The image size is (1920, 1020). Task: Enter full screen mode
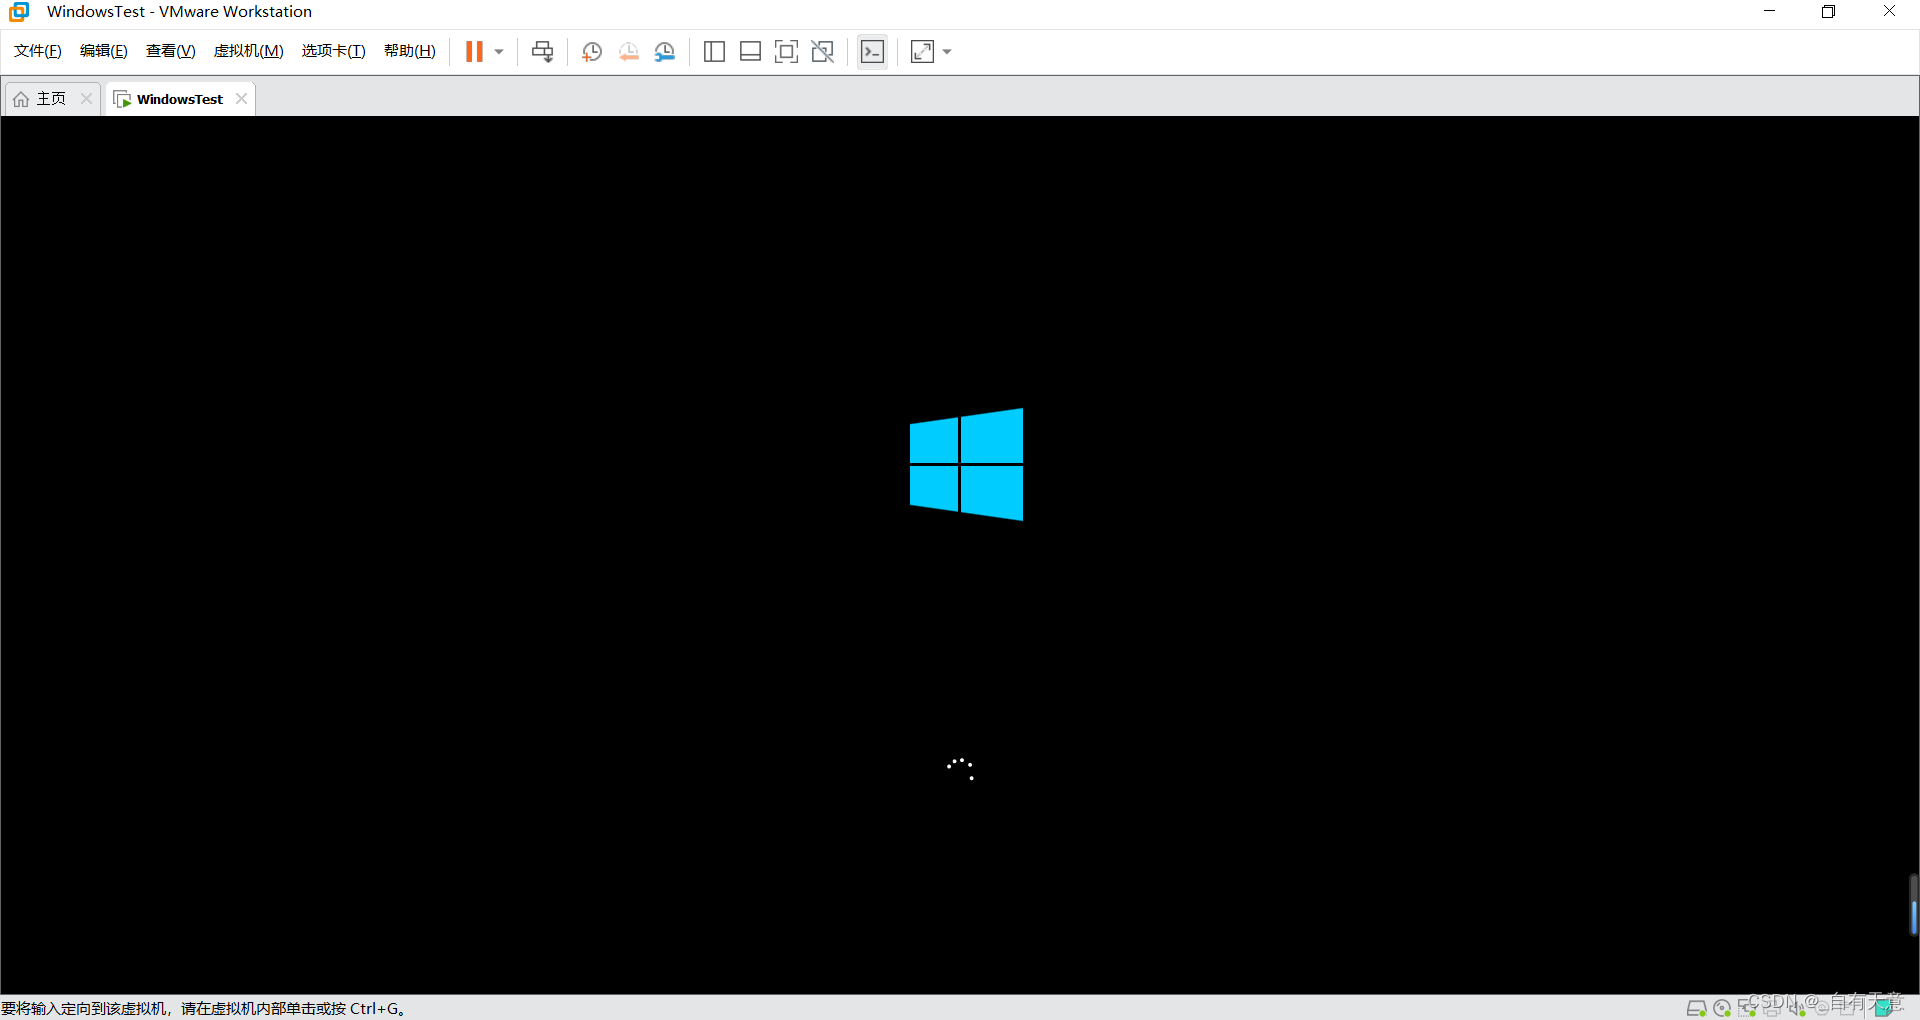coord(786,52)
